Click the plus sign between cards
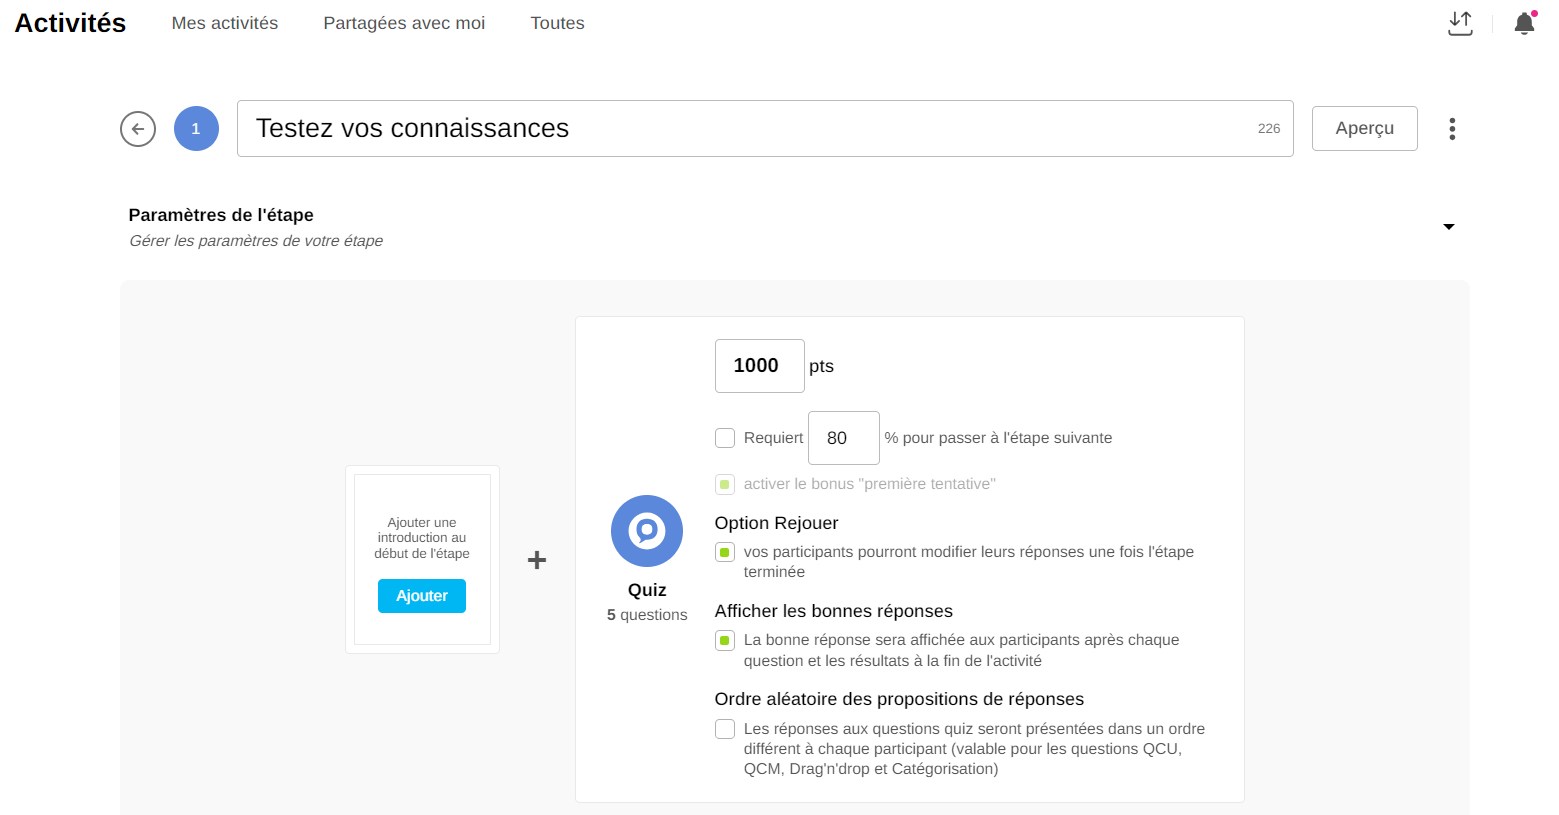This screenshot has width=1559, height=815. (537, 560)
